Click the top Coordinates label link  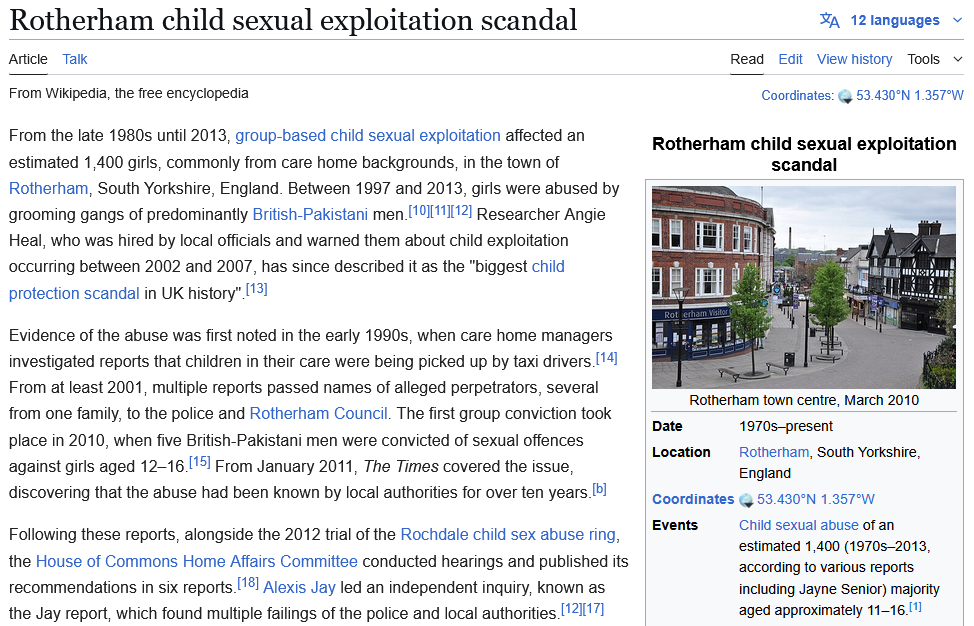coord(797,96)
